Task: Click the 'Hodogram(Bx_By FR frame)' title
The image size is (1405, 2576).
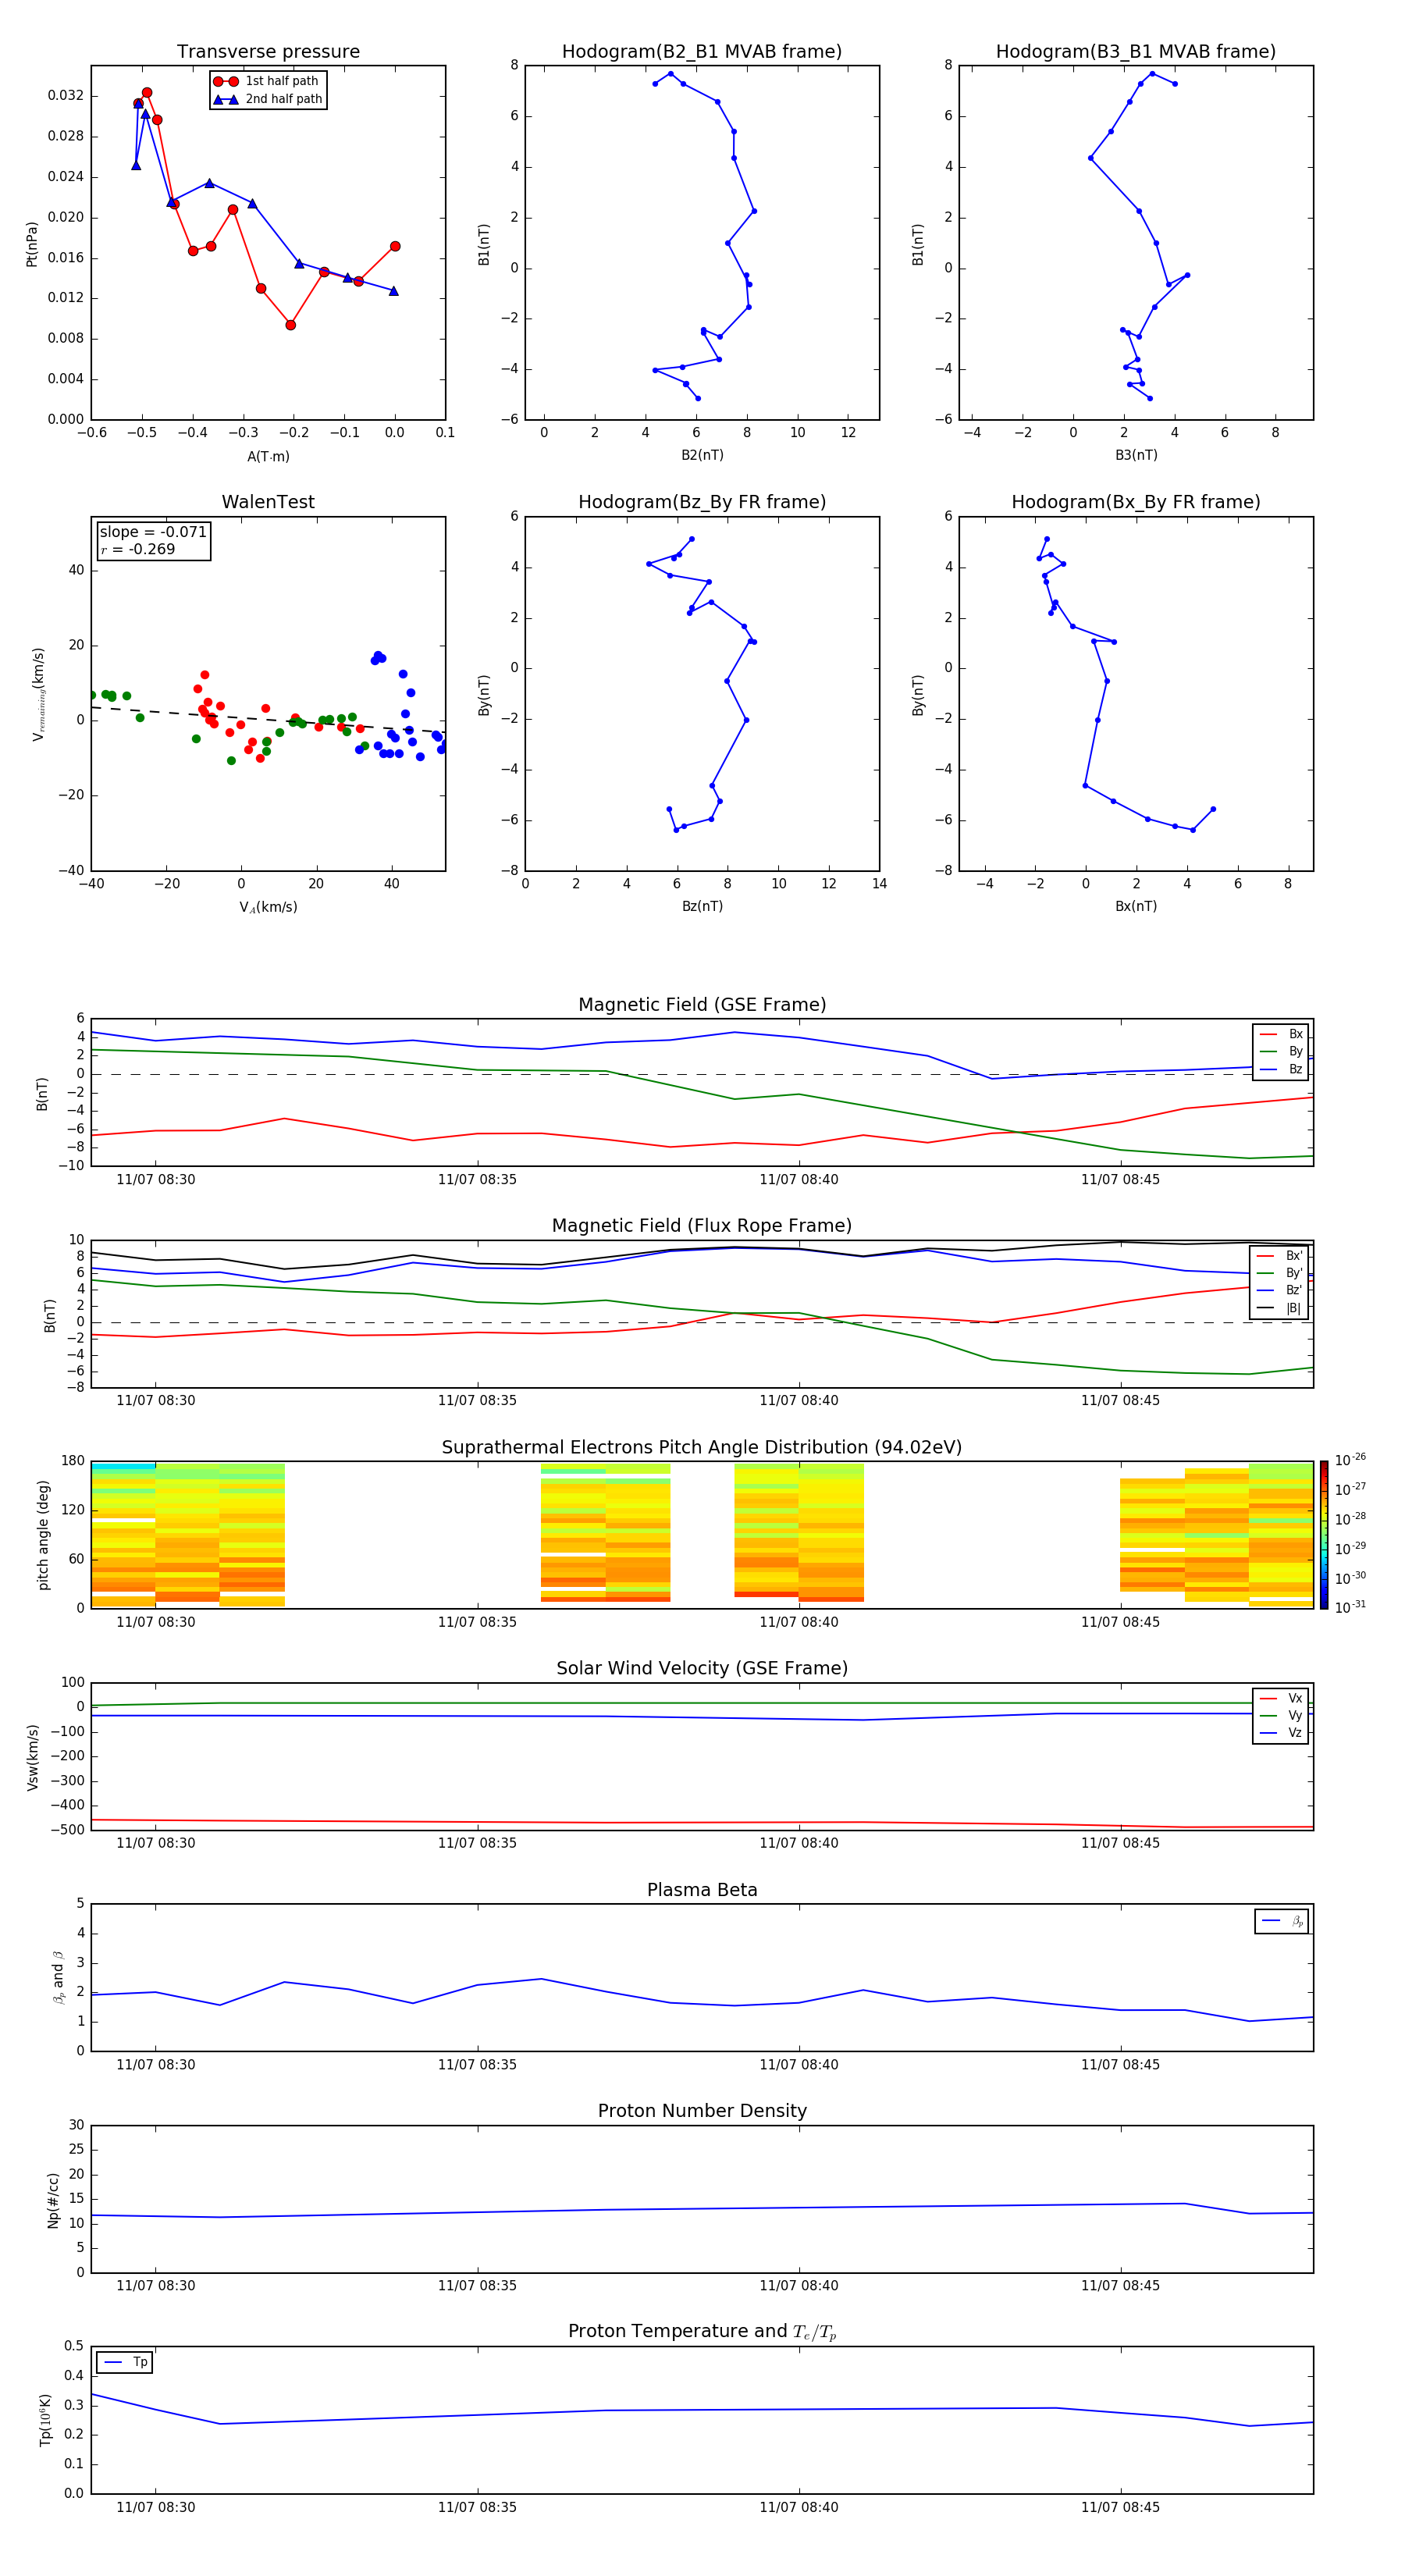Action: pyautogui.click(x=1136, y=502)
